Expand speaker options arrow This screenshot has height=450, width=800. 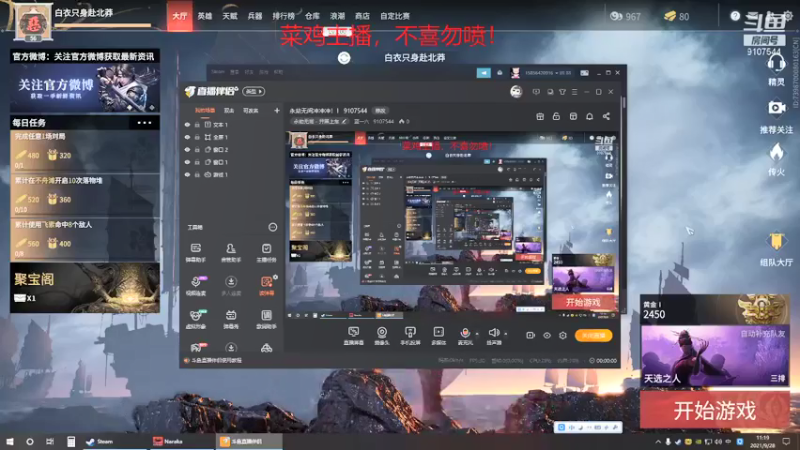506,334
